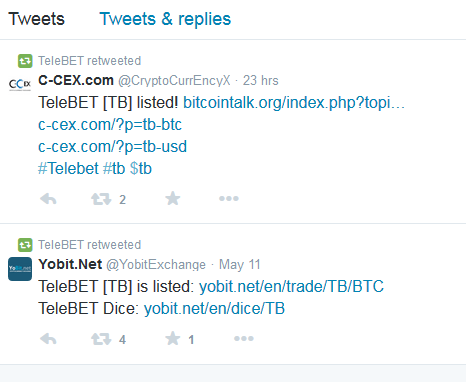Retweet the C-CEX.com TeleBET listing tweet
Screen dimensions: 466x382
tap(101, 199)
